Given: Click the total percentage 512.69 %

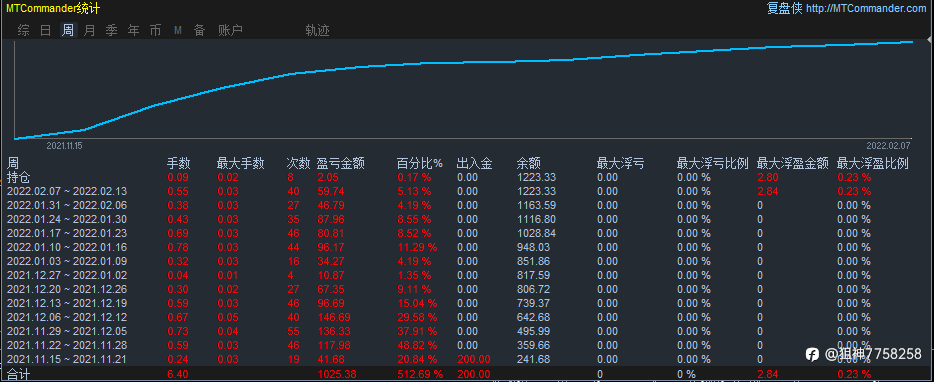Looking at the screenshot, I should pyautogui.click(x=421, y=374).
